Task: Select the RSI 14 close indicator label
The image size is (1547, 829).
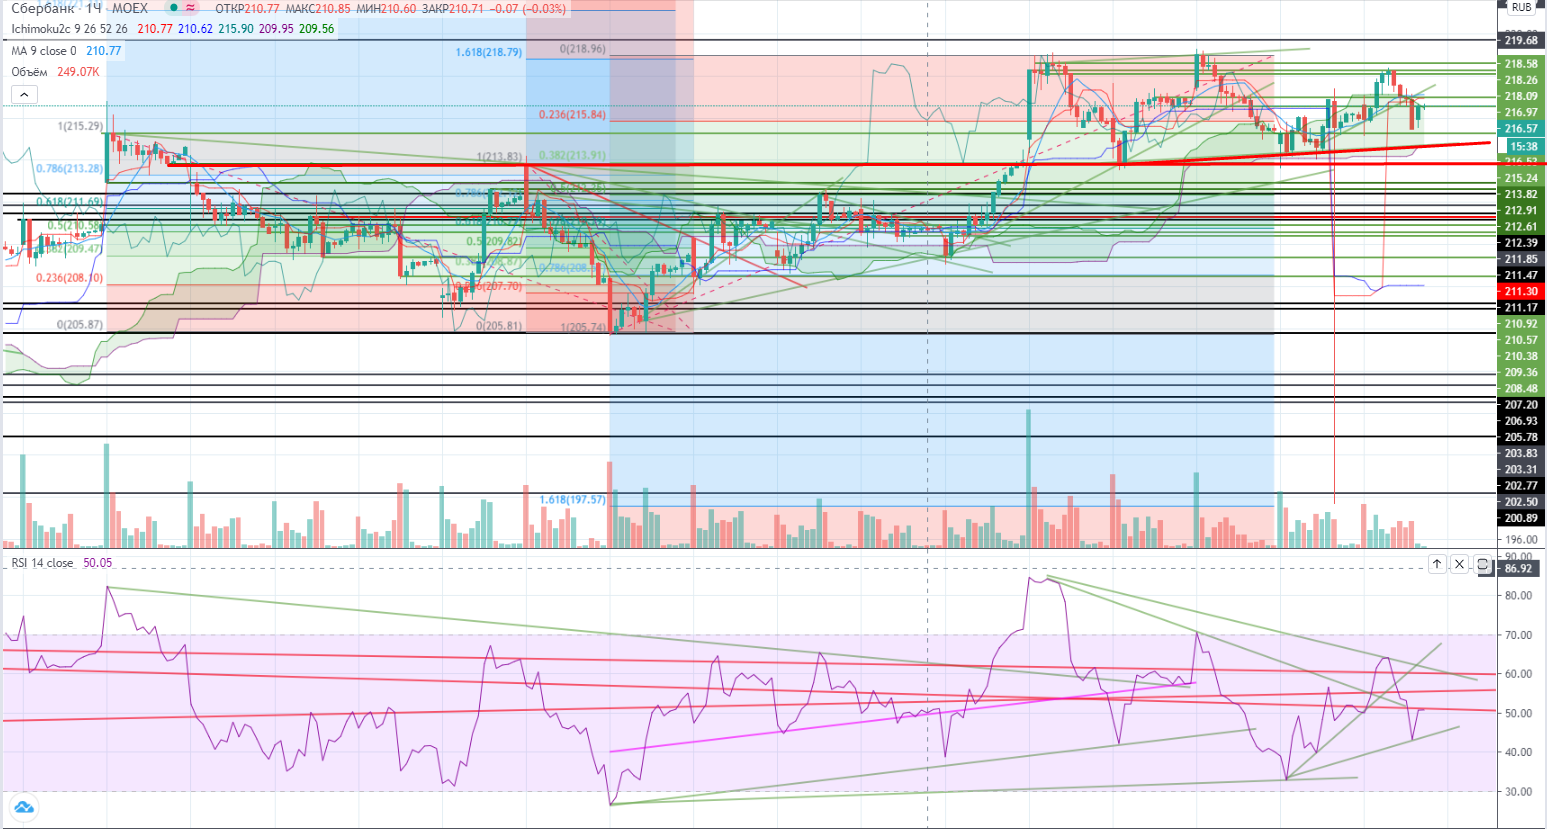Action: point(42,563)
